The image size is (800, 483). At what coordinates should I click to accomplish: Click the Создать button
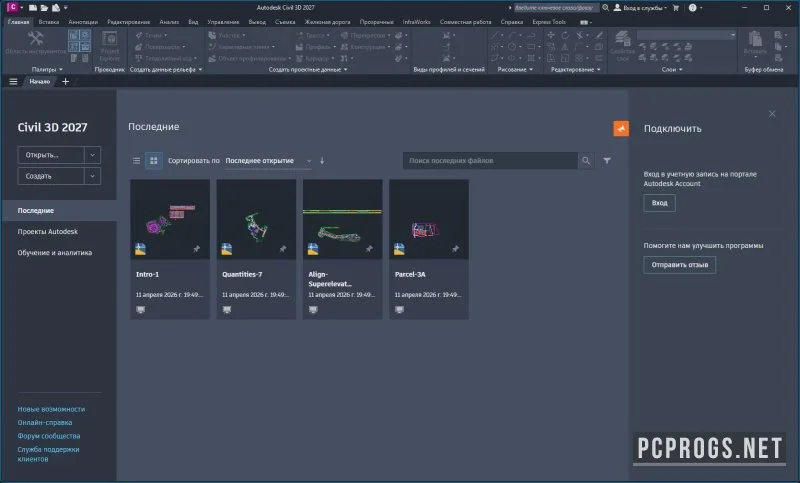pos(51,176)
